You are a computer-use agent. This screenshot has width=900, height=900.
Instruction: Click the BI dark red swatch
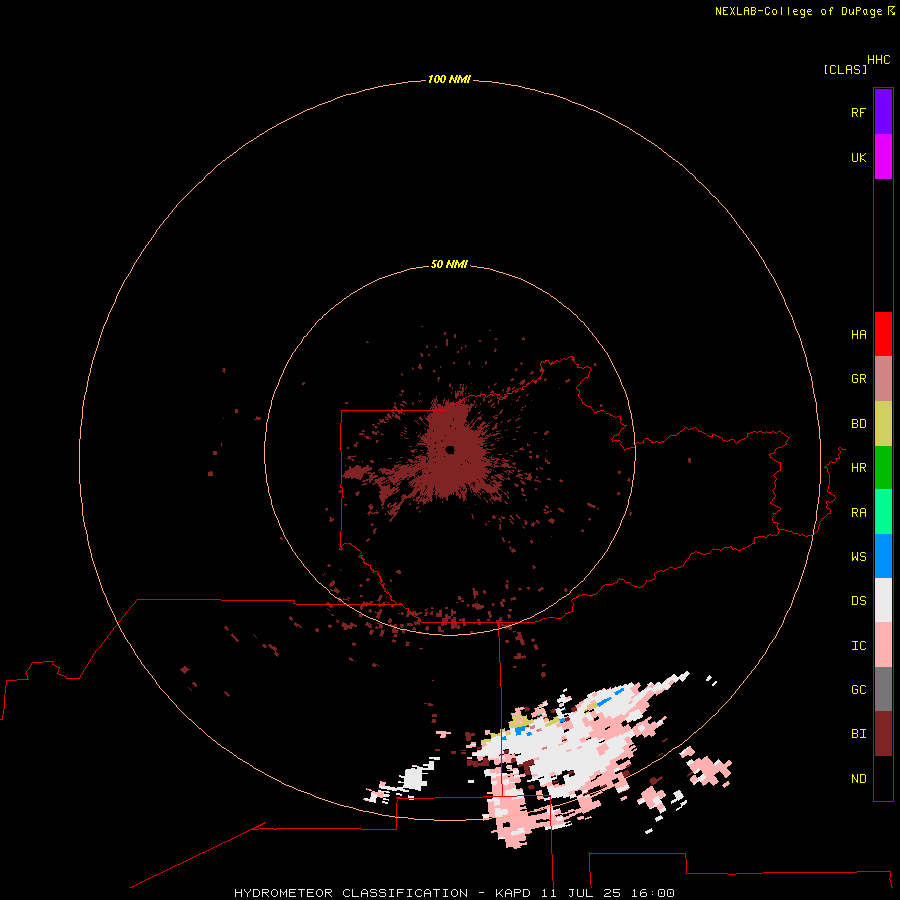coord(883,734)
